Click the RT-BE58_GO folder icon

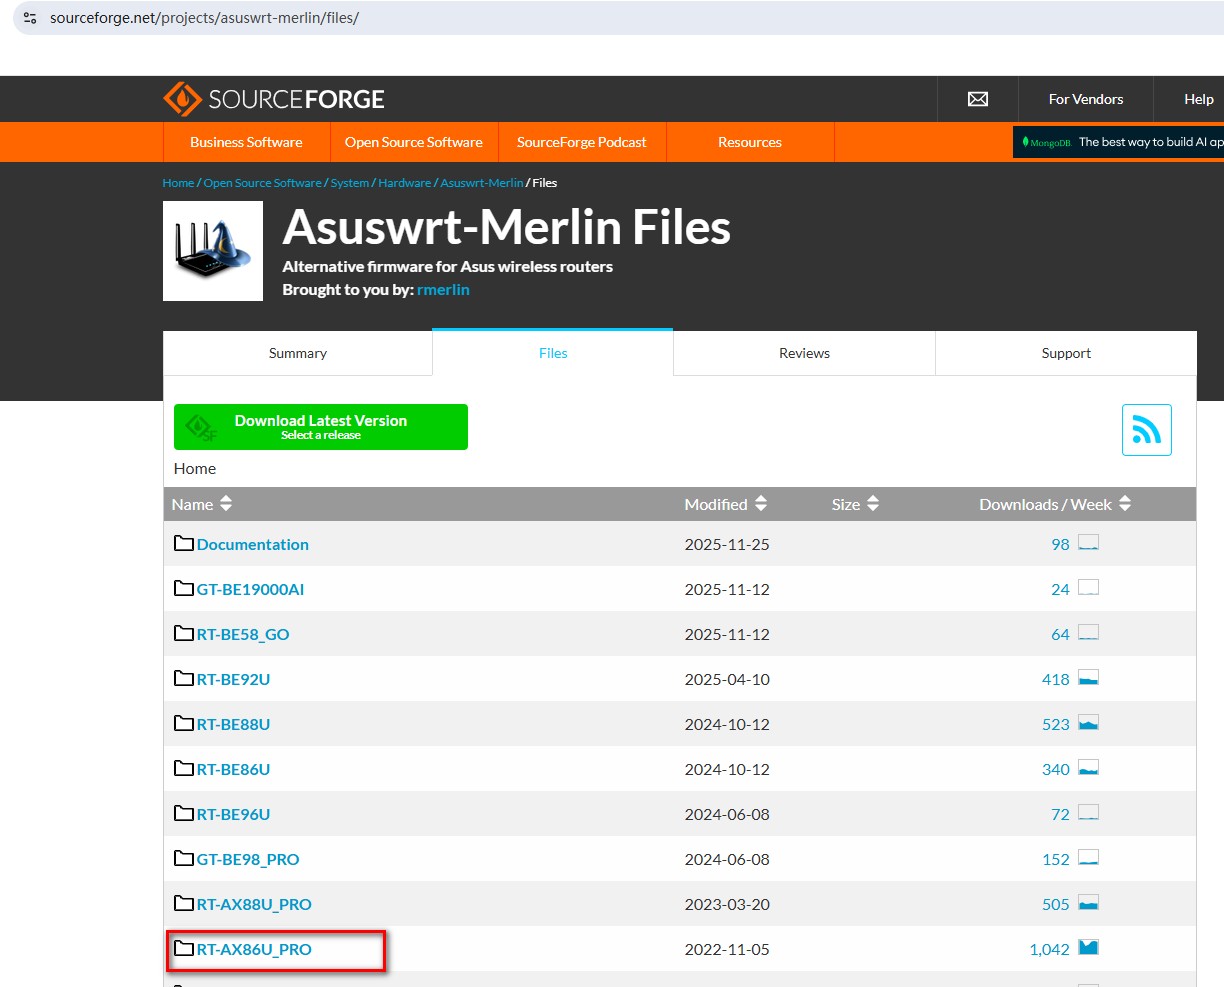coord(184,633)
